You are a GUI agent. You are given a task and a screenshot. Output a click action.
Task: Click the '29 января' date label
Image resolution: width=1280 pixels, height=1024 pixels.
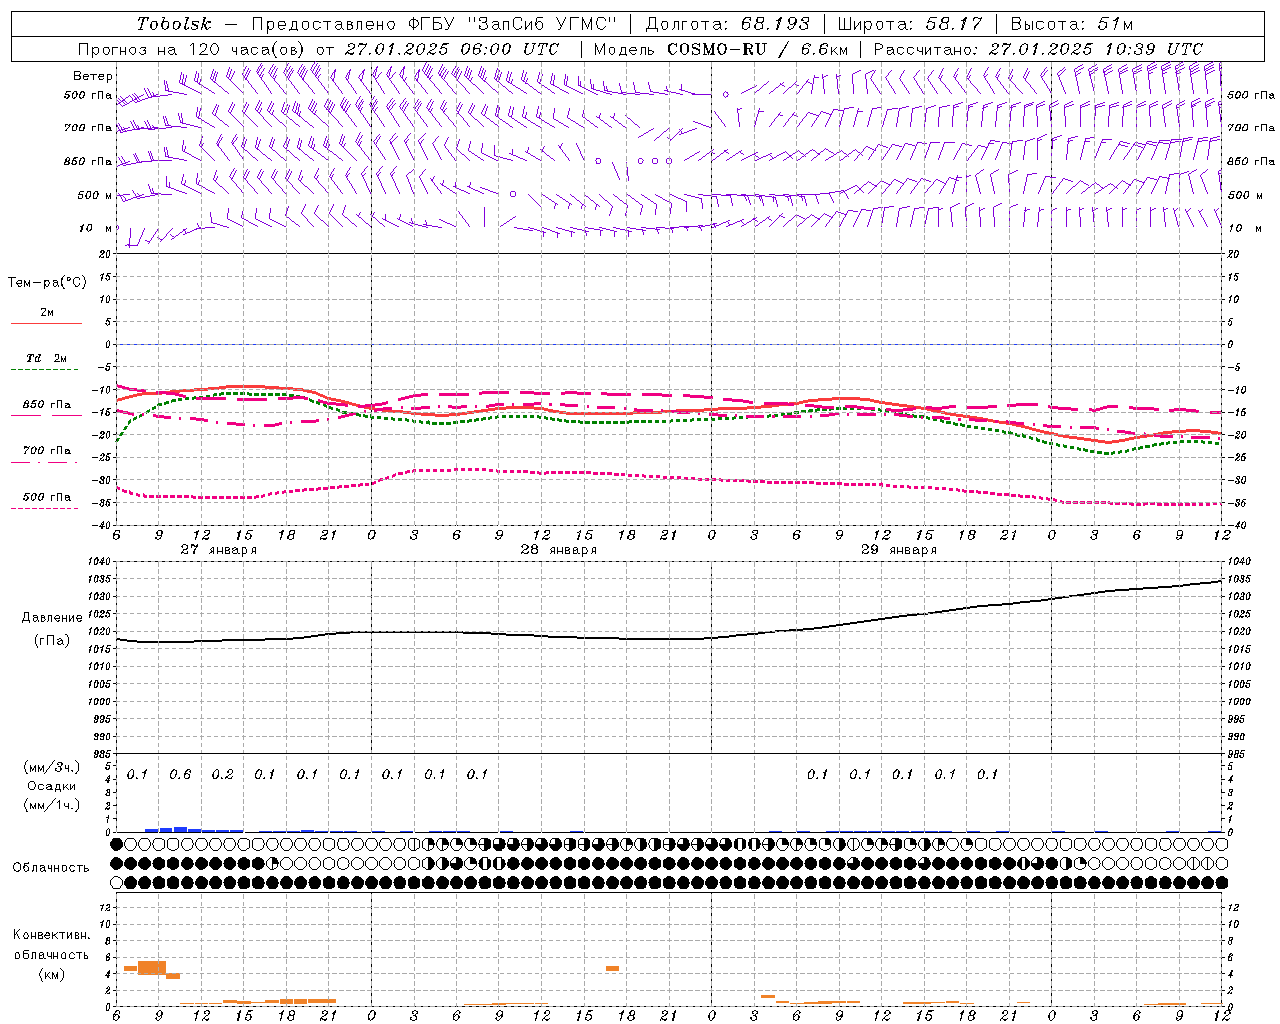(898, 550)
